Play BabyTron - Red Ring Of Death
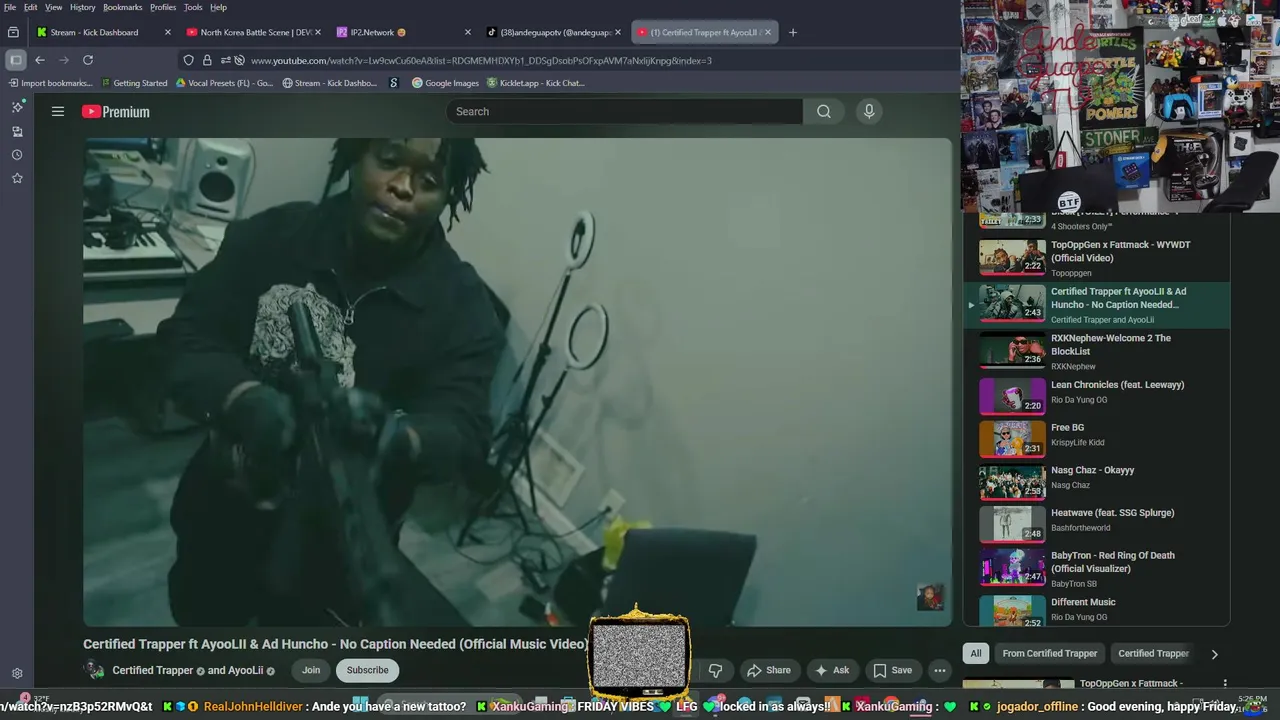This screenshot has width=1280, height=720. 1095,569
